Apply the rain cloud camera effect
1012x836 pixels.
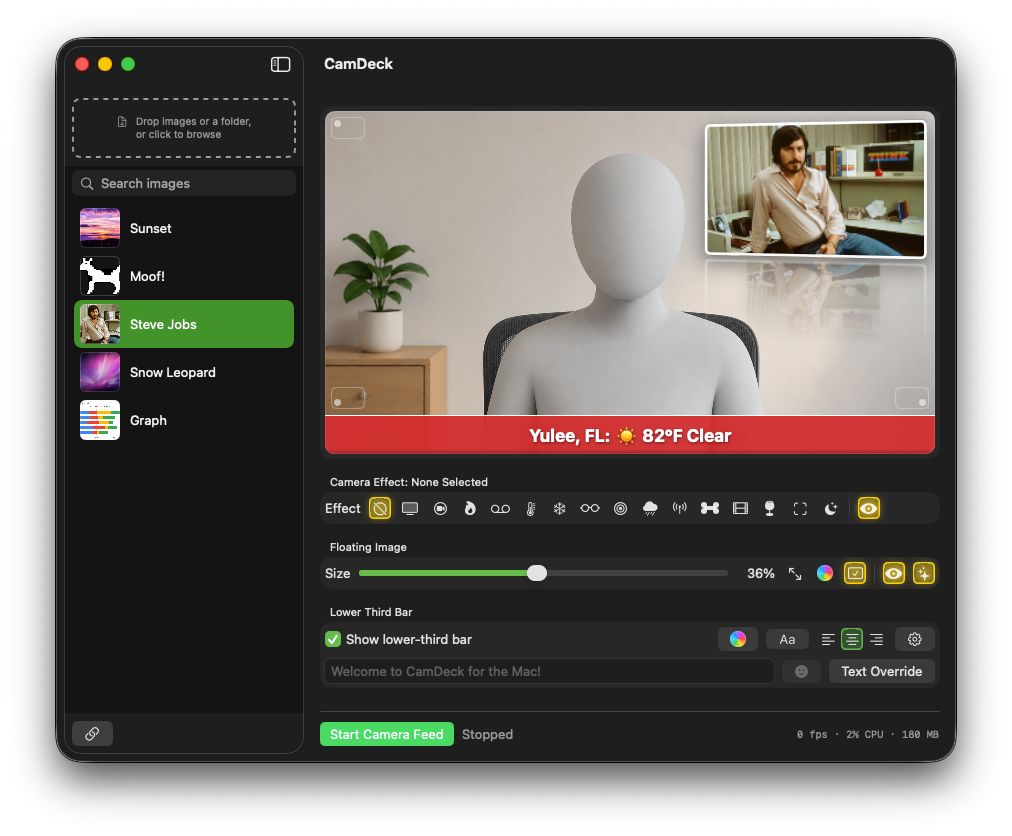tap(650, 509)
